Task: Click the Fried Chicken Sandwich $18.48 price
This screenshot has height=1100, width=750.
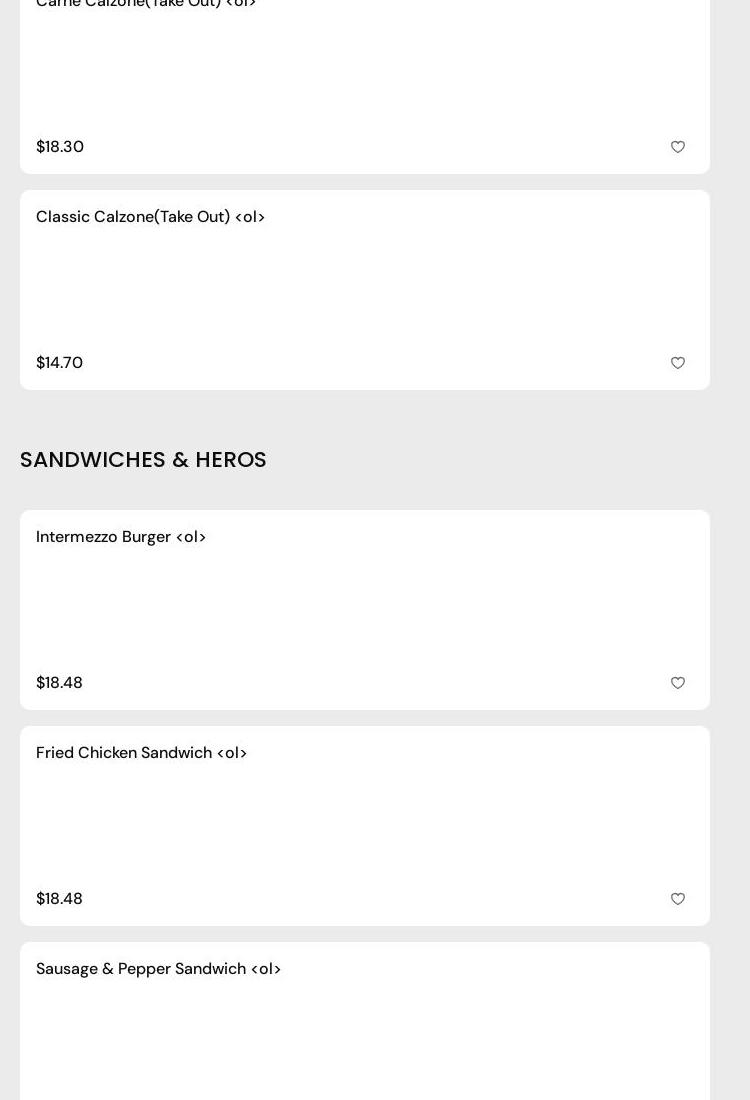Action: [x=60, y=899]
